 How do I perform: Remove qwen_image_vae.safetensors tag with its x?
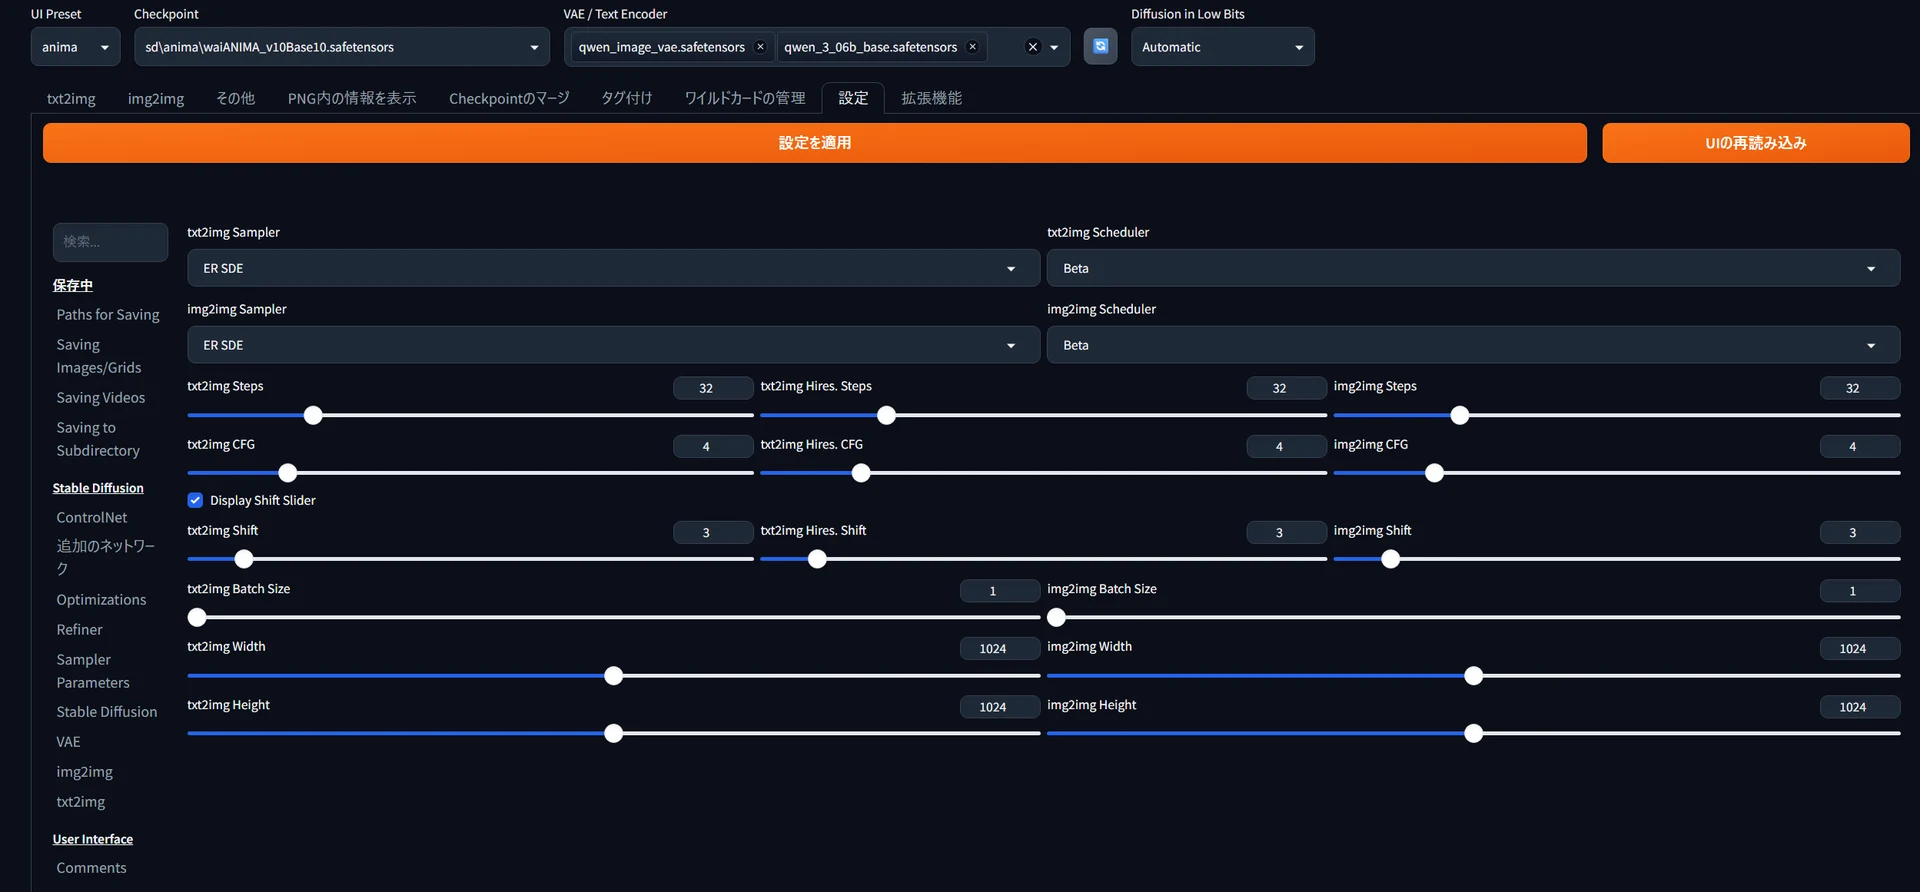pyautogui.click(x=760, y=47)
